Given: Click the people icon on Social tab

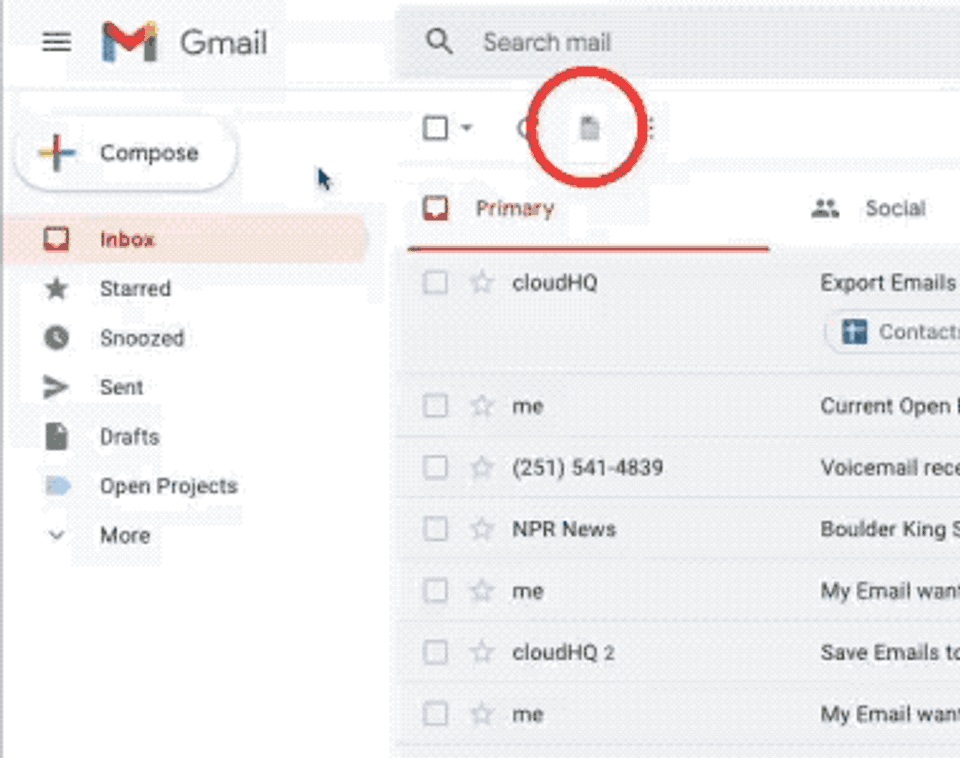Looking at the screenshot, I should pyautogui.click(x=825, y=209).
